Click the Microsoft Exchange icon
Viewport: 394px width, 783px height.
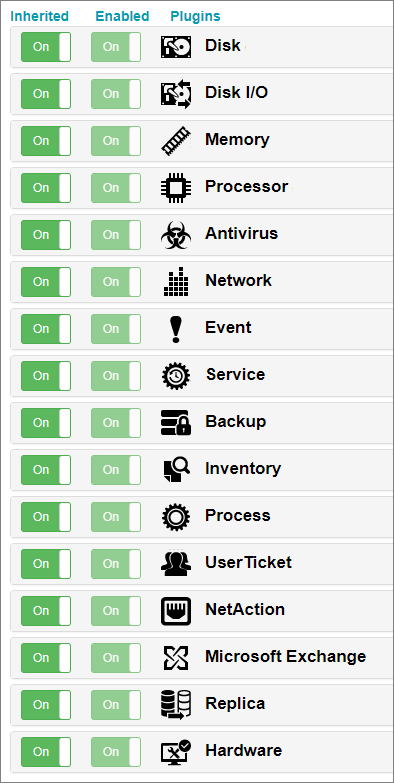point(176,658)
